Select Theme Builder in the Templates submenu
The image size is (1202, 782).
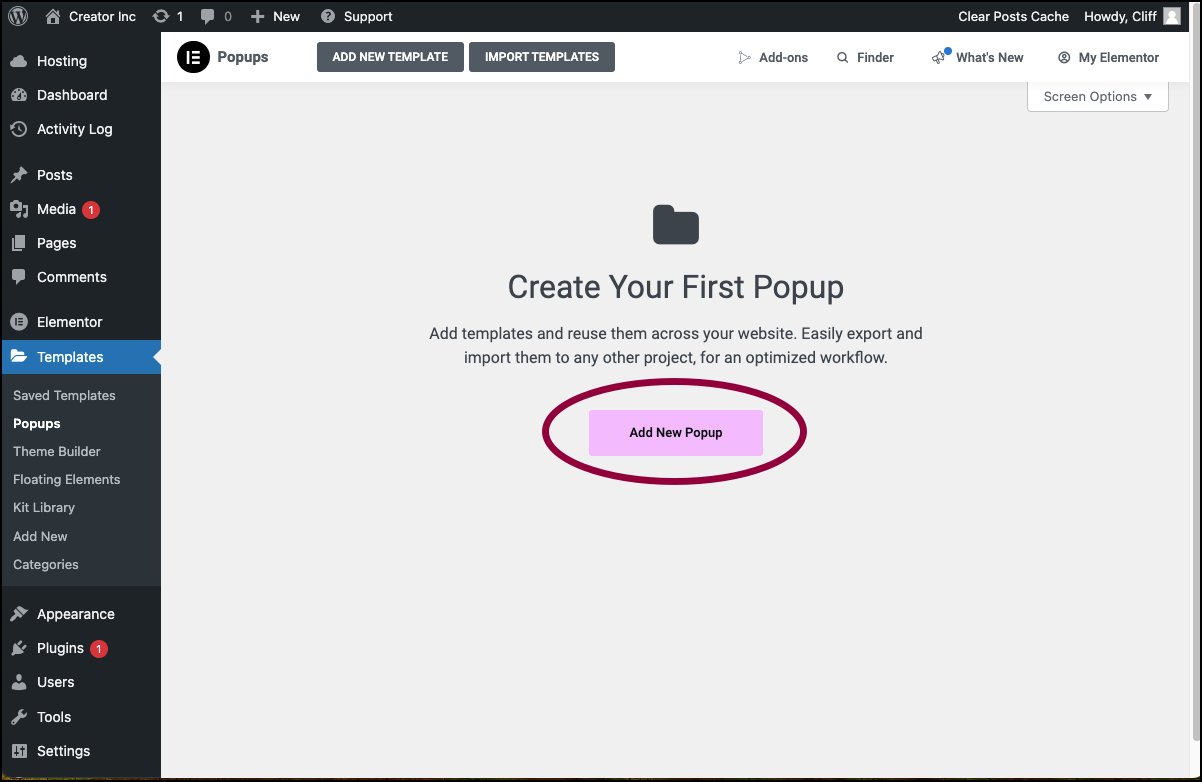[57, 451]
